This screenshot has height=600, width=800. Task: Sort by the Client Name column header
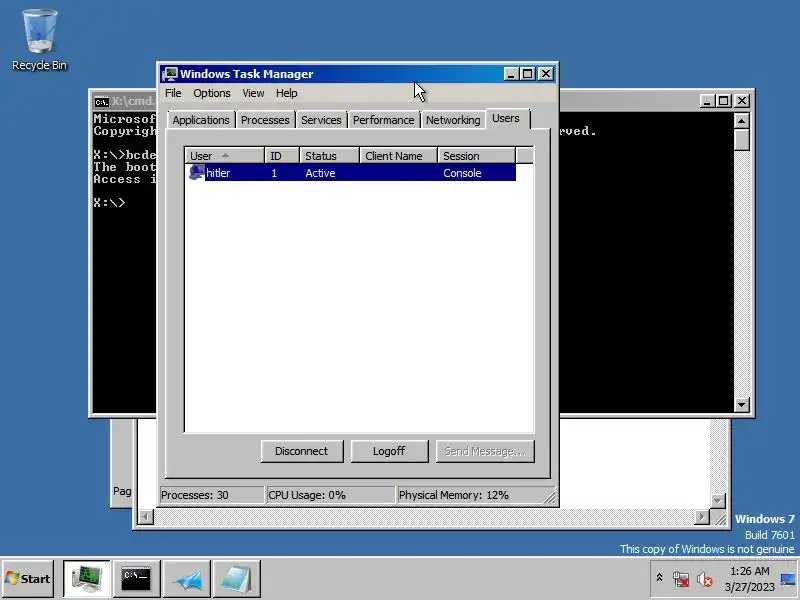pos(398,156)
